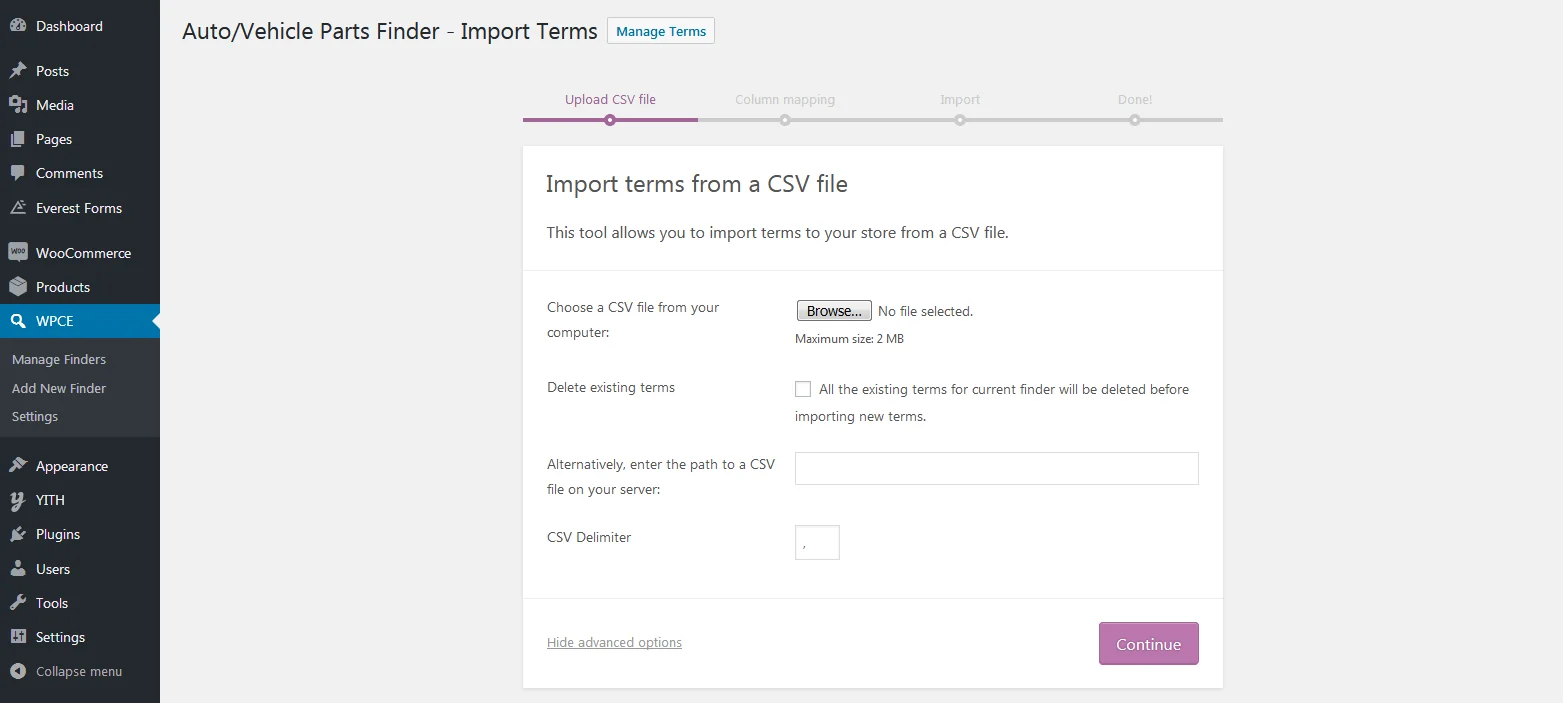
Task: Click the Manage Terms button
Action: point(661,31)
